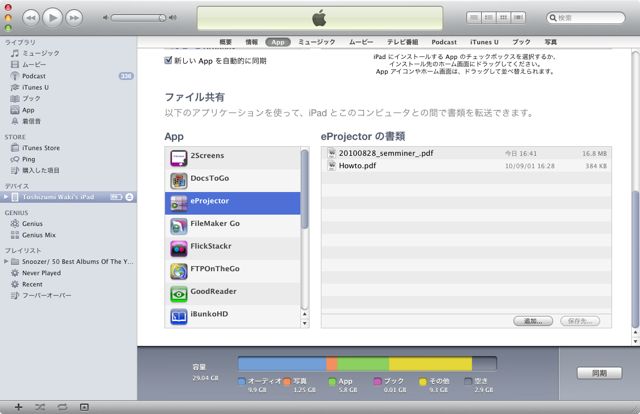Viewport: 640px width, 414px height.
Task: Click in the search field
Action: pos(586,18)
